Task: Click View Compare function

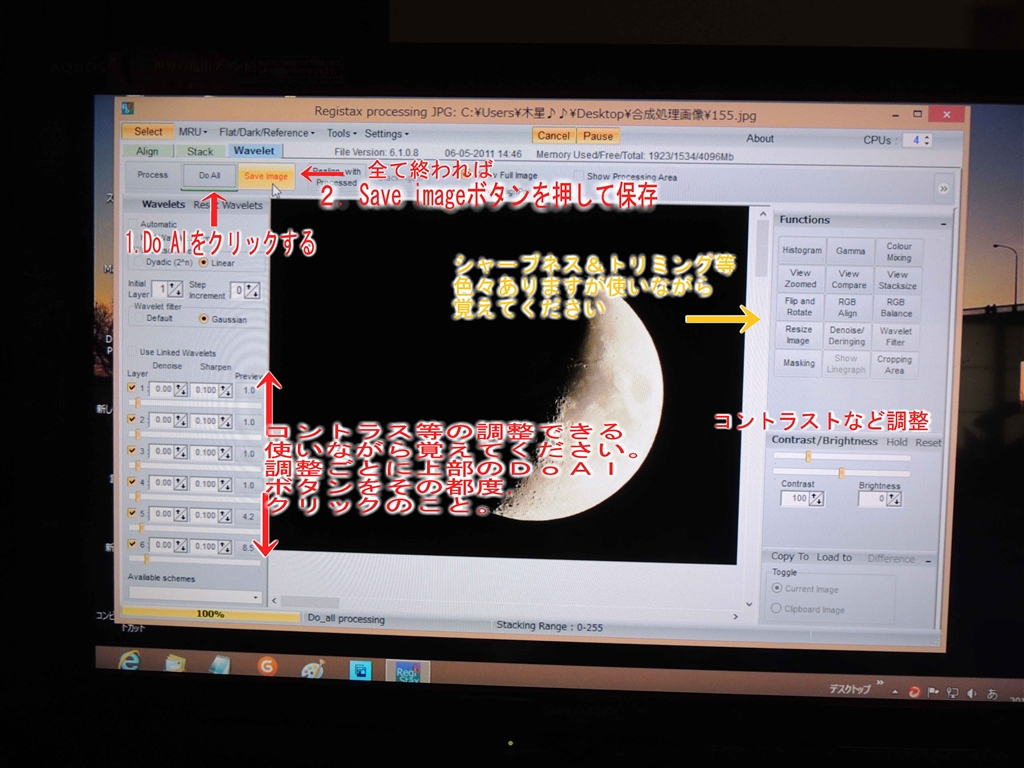Action: [x=848, y=279]
